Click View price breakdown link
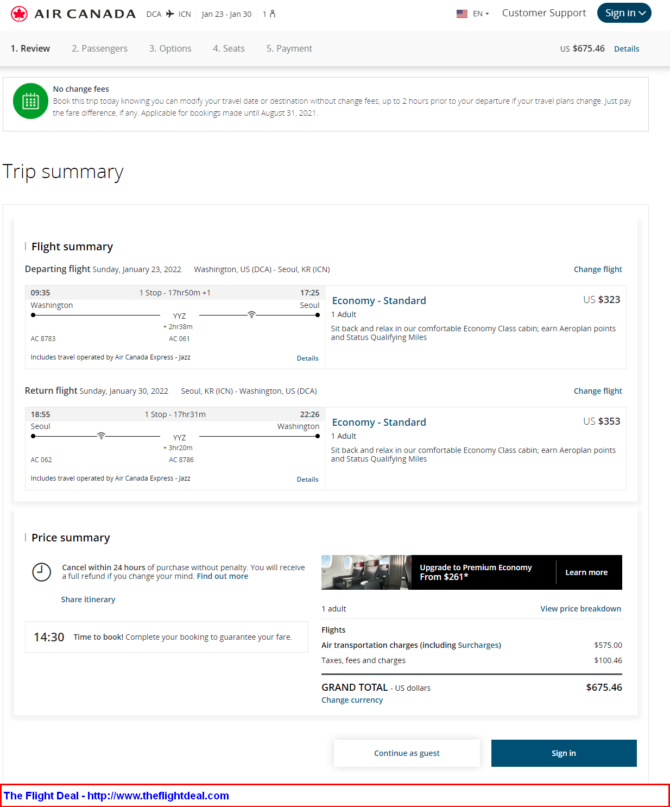670x807 pixels. [x=580, y=609]
